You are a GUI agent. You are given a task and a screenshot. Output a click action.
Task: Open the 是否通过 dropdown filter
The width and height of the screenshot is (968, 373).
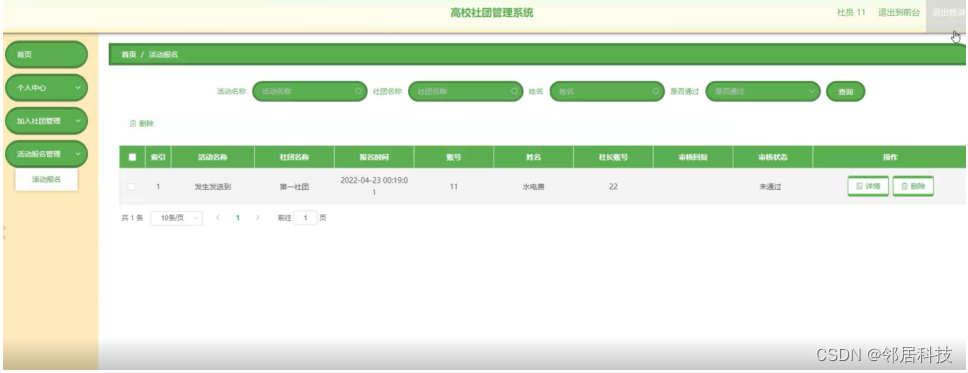coord(762,91)
